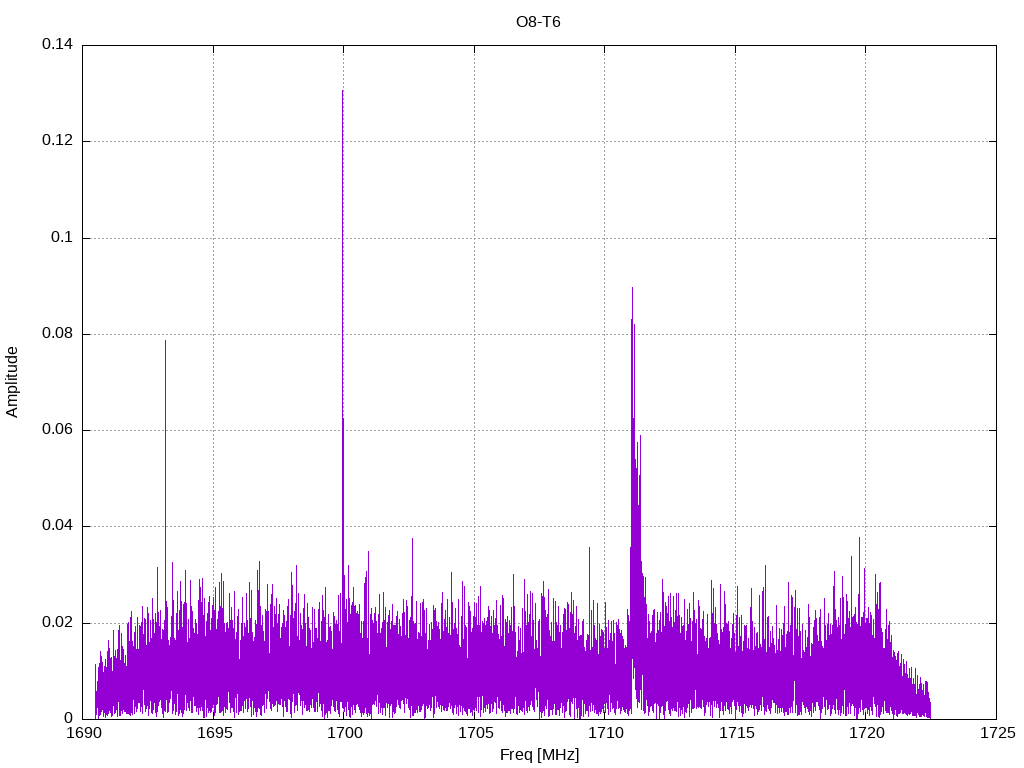Screen dimensions: 1024x768
Task: Click the Freq [MHz] x-axis label
Action: pos(539,755)
